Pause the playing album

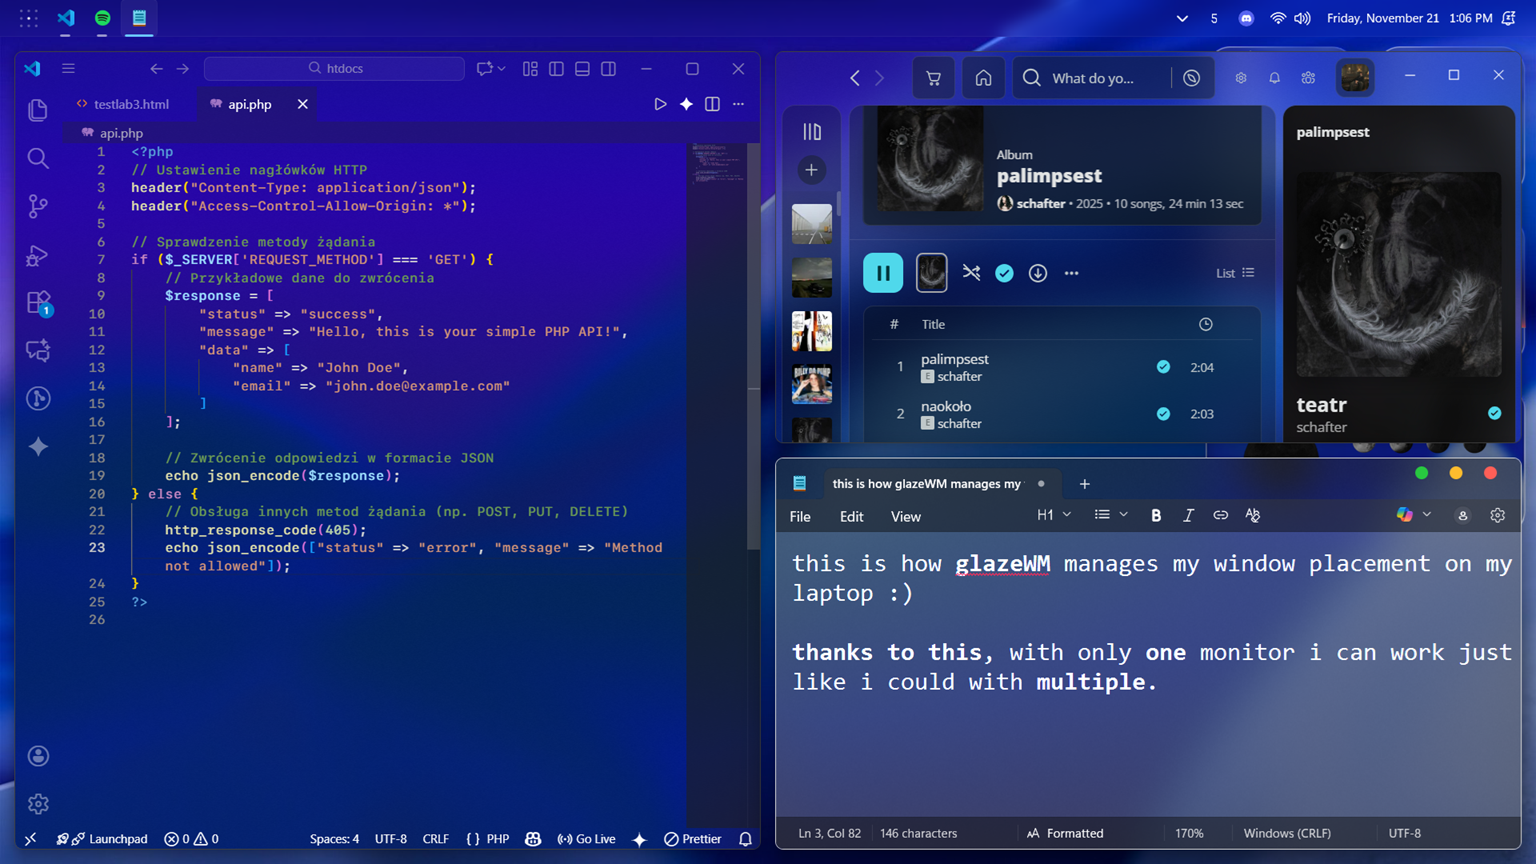(x=883, y=273)
